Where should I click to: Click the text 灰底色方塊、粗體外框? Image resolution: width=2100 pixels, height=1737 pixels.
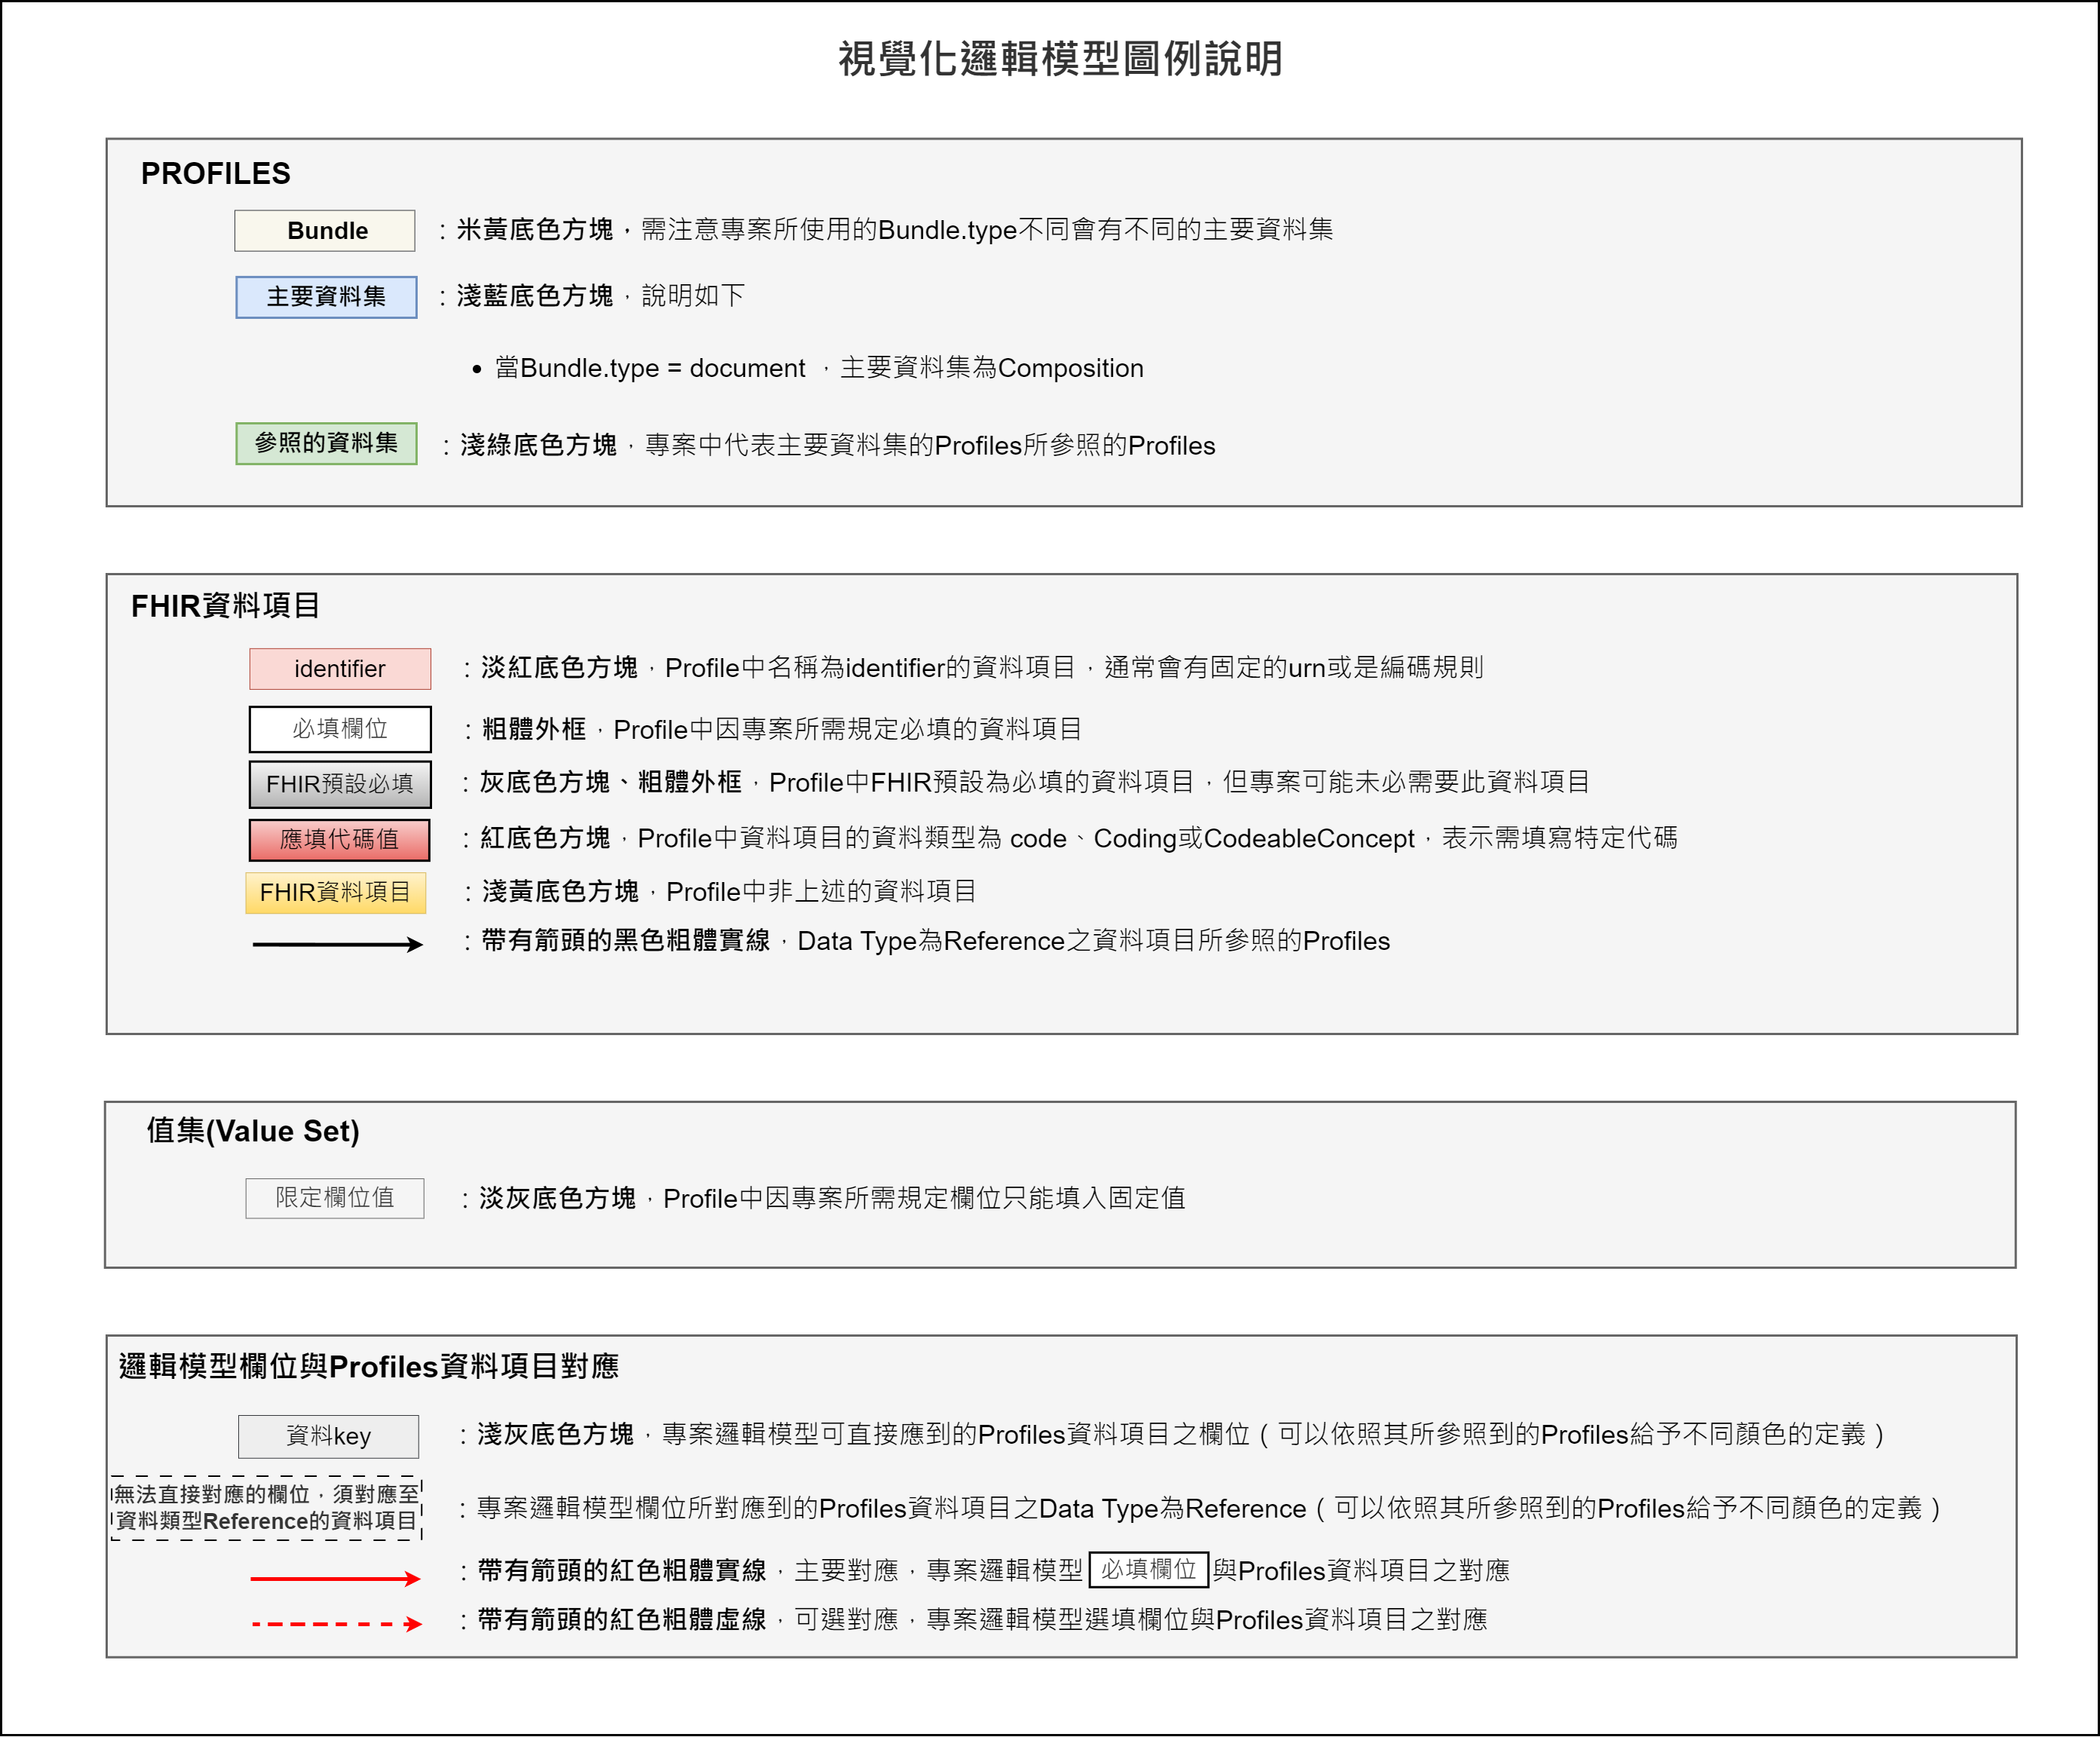611,782
